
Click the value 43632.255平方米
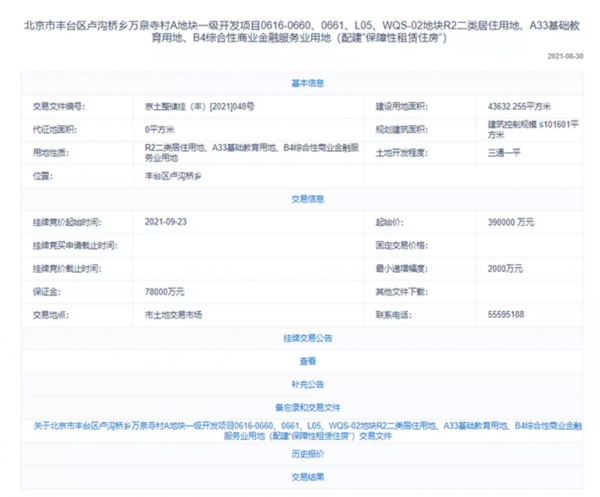click(519, 106)
